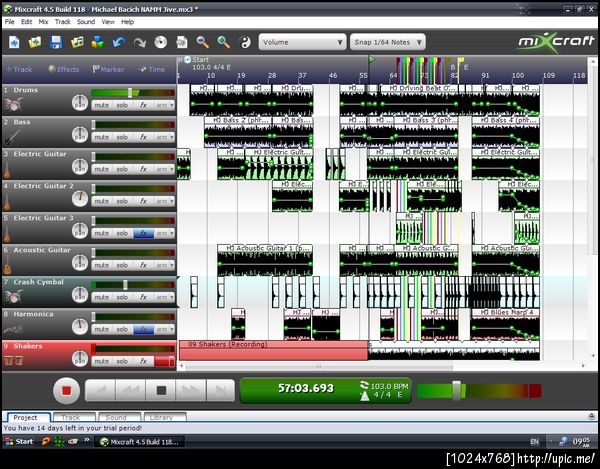This screenshot has height=469, width=600.
Task: Open fx for the Bass track
Action: (143, 137)
